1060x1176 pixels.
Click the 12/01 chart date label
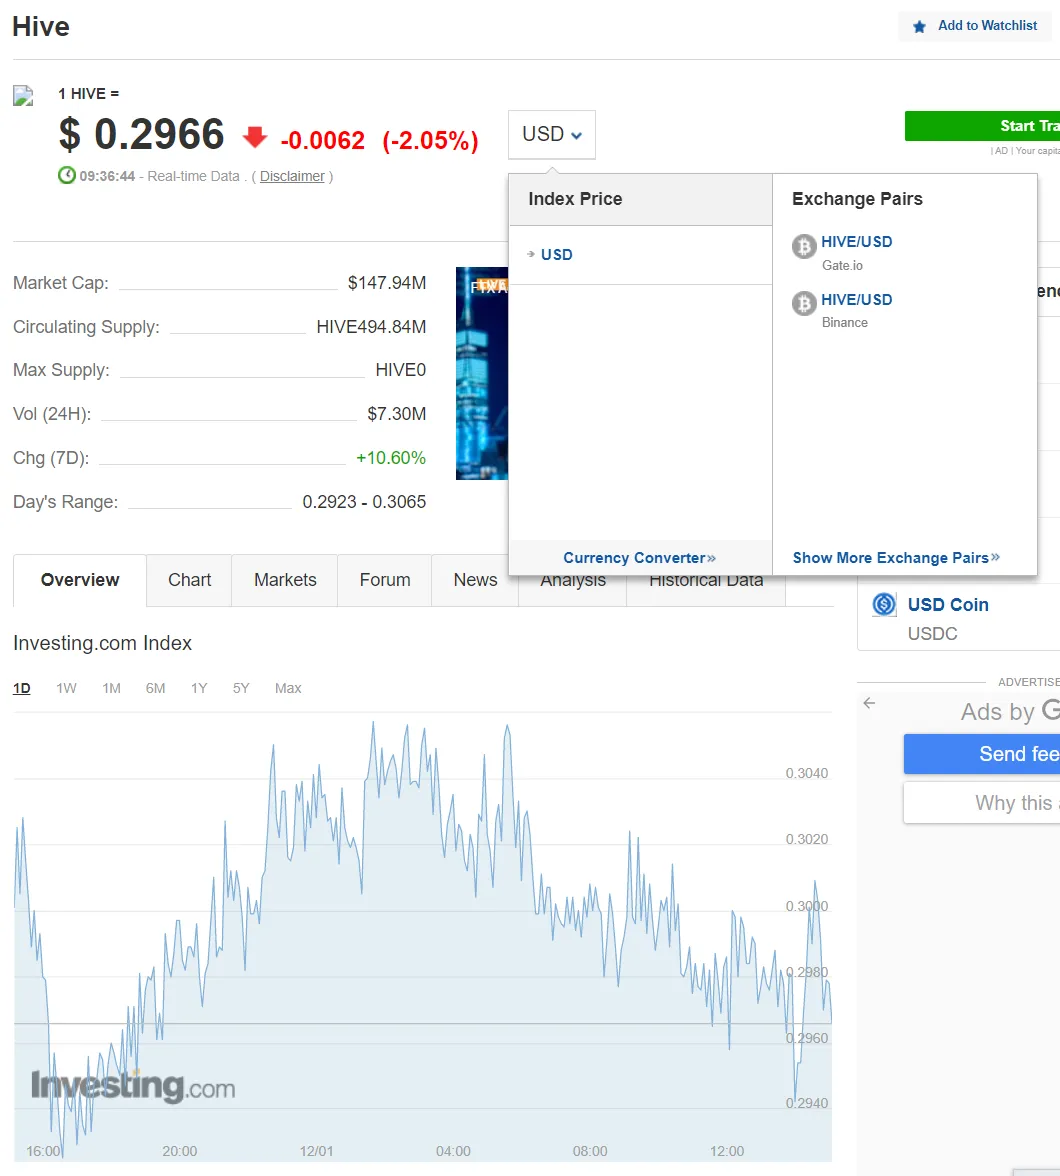coord(316,1151)
